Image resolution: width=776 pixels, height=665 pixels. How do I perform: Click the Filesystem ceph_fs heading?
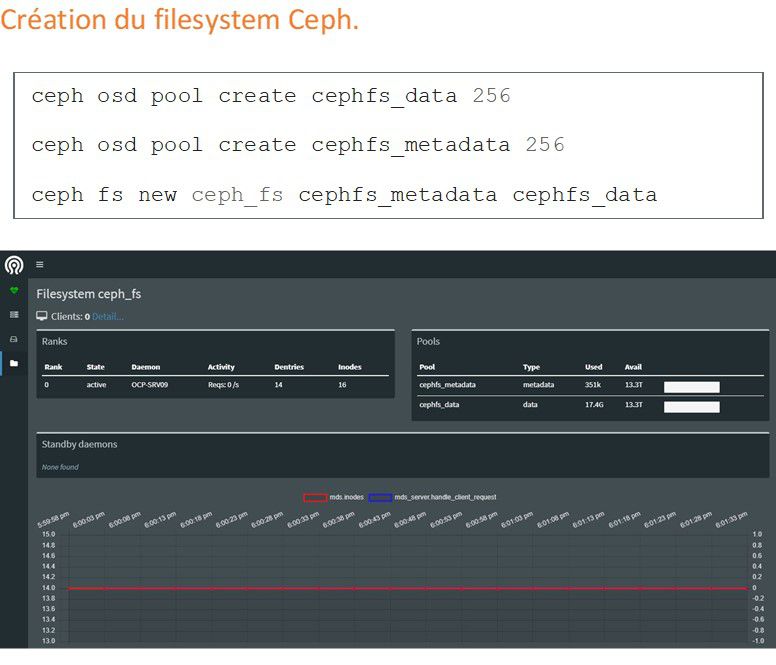pos(89,294)
